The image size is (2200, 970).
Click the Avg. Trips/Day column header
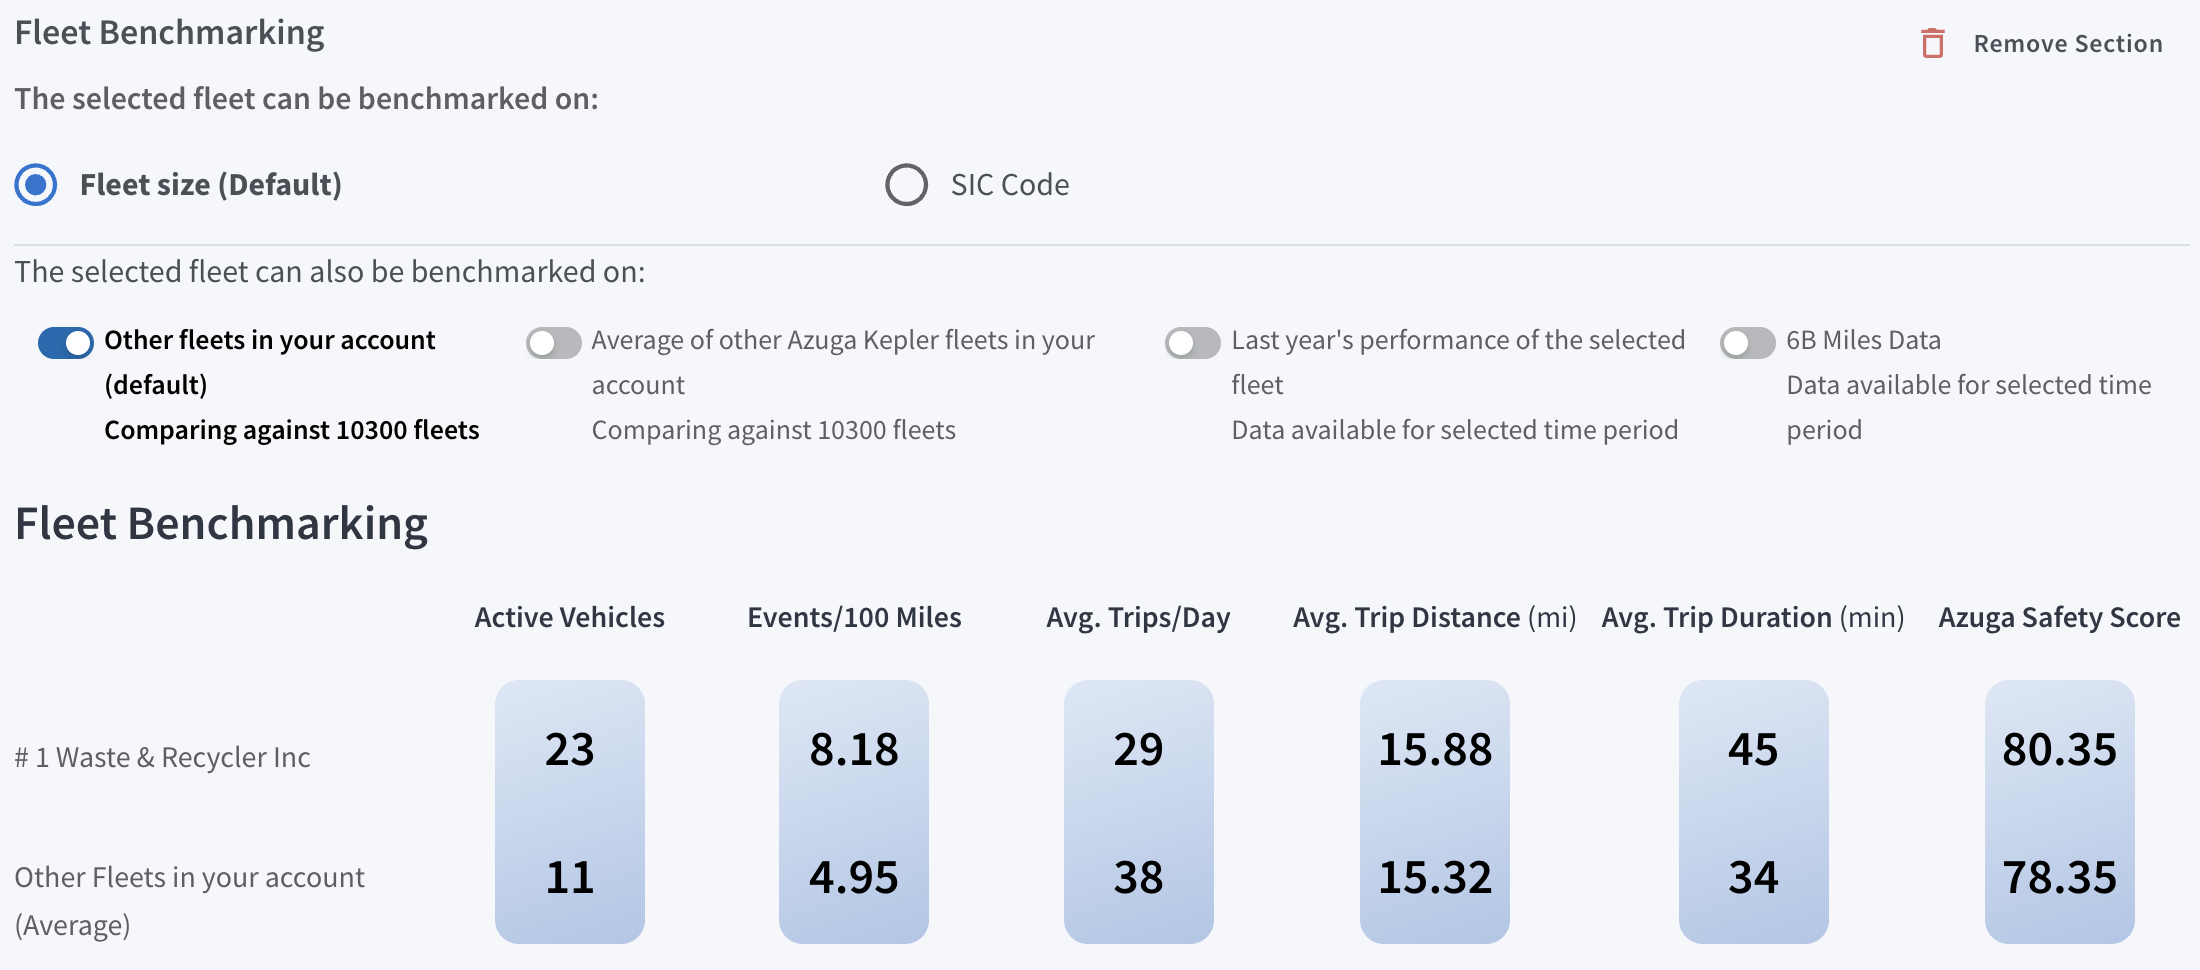[x=1138, y=618]
